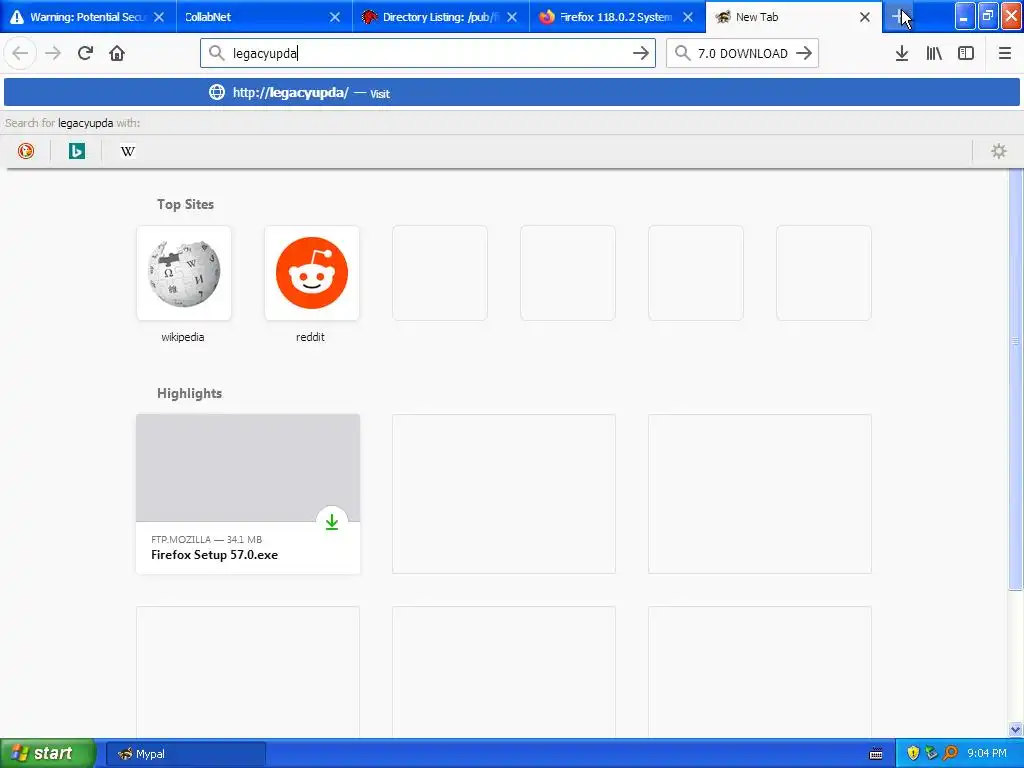The height and width of the screenshot is (768, 1024).
Task: Go forward with the forward arrow button
Action: click(x=53, y=53)
